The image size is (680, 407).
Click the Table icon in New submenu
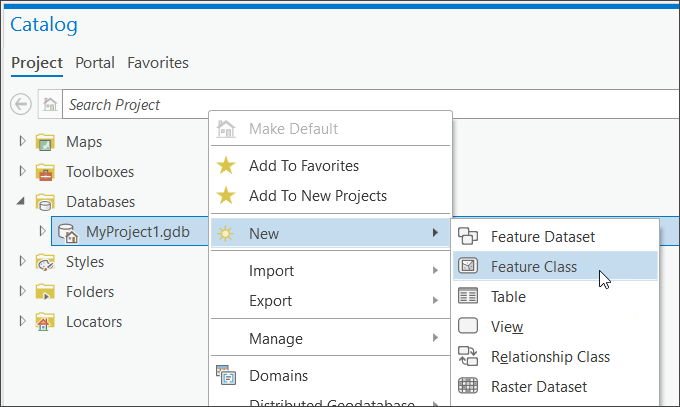[468, 297]
